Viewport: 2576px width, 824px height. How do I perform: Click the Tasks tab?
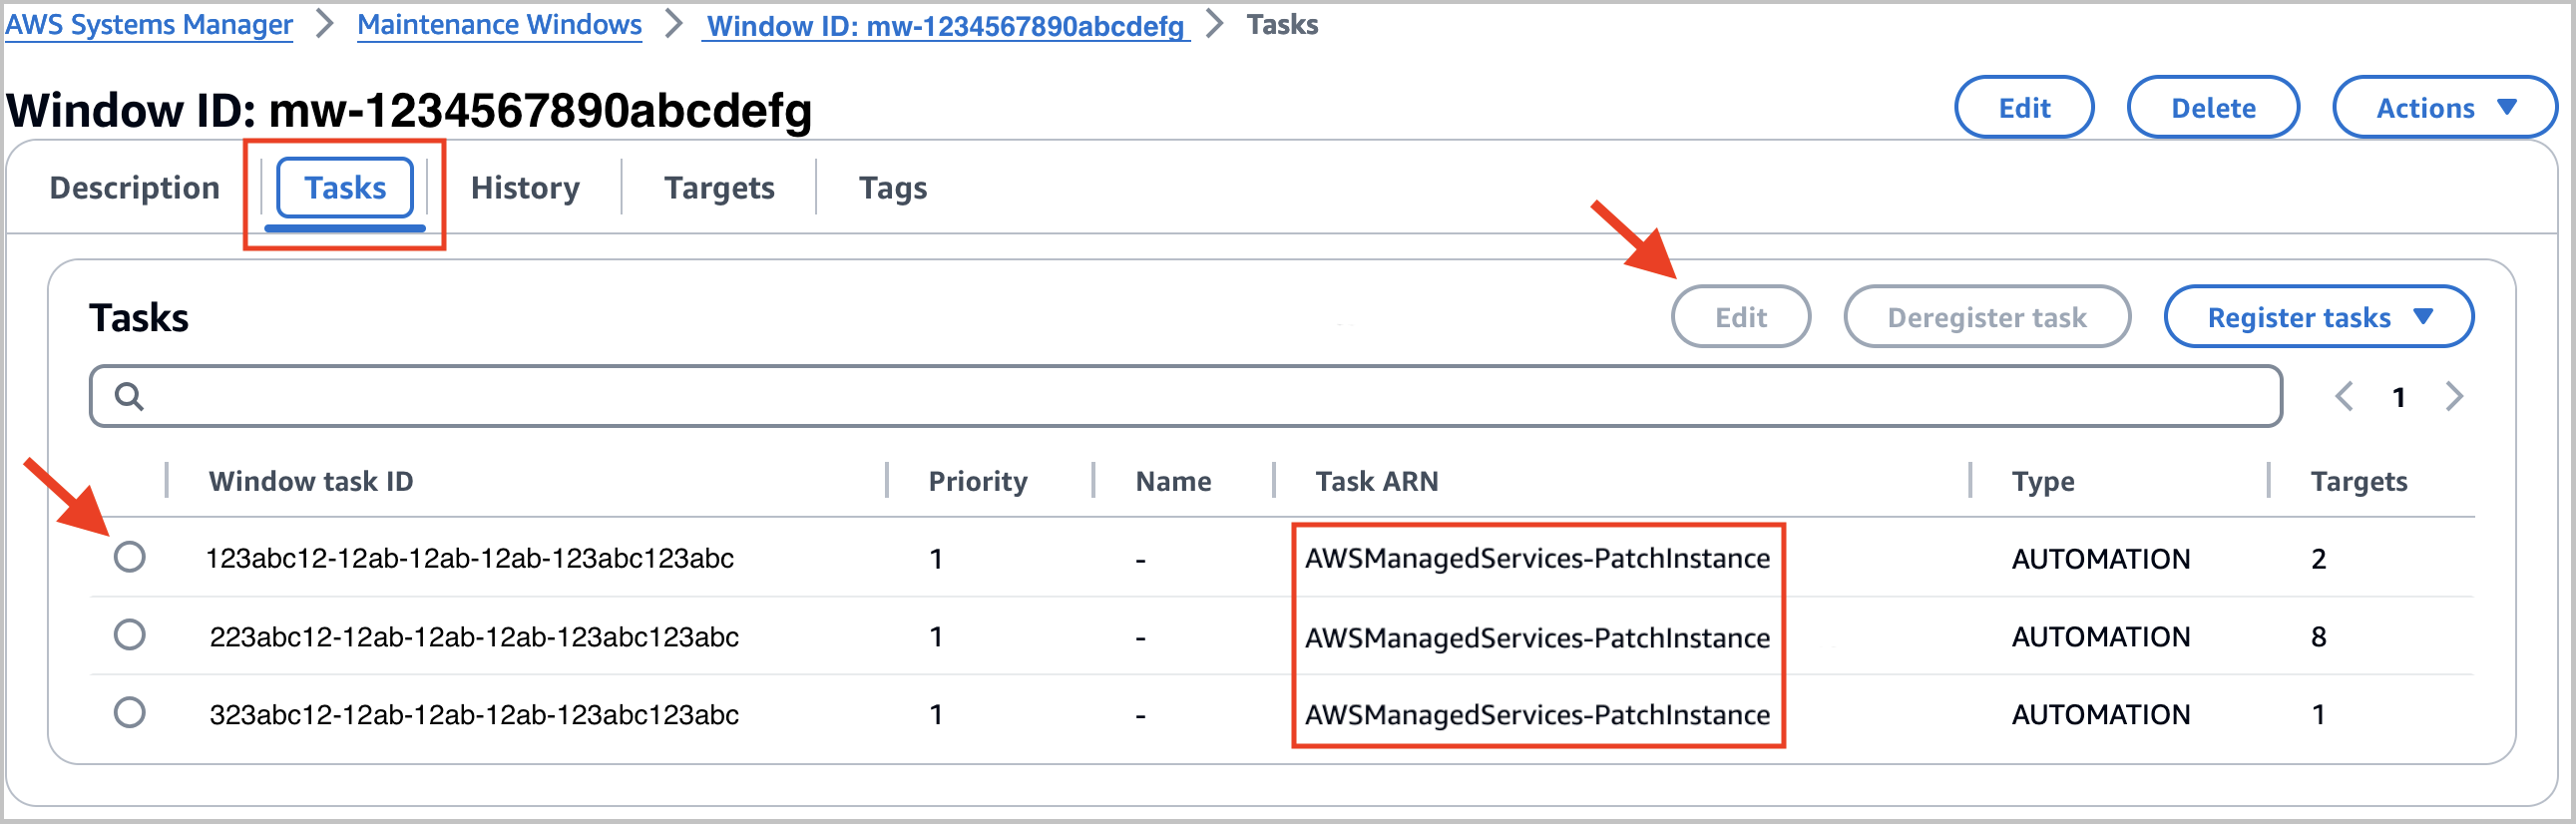tap(345, 188)
